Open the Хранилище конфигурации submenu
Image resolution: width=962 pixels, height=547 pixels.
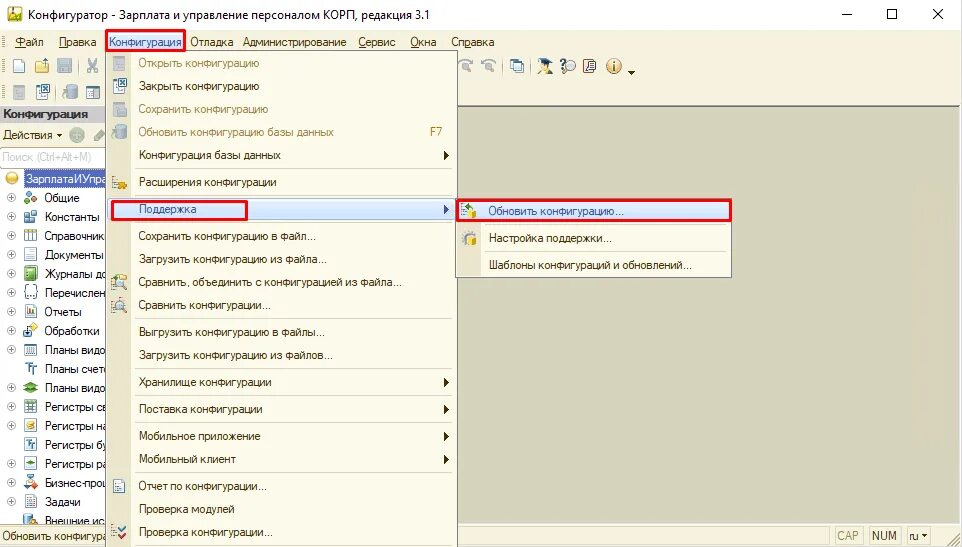tap(282, 382)
